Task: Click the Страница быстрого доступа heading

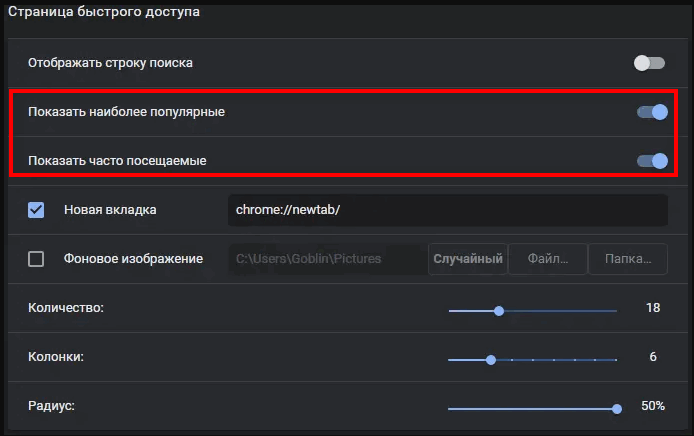Action: pyautogui.click(x=104, y=12)
